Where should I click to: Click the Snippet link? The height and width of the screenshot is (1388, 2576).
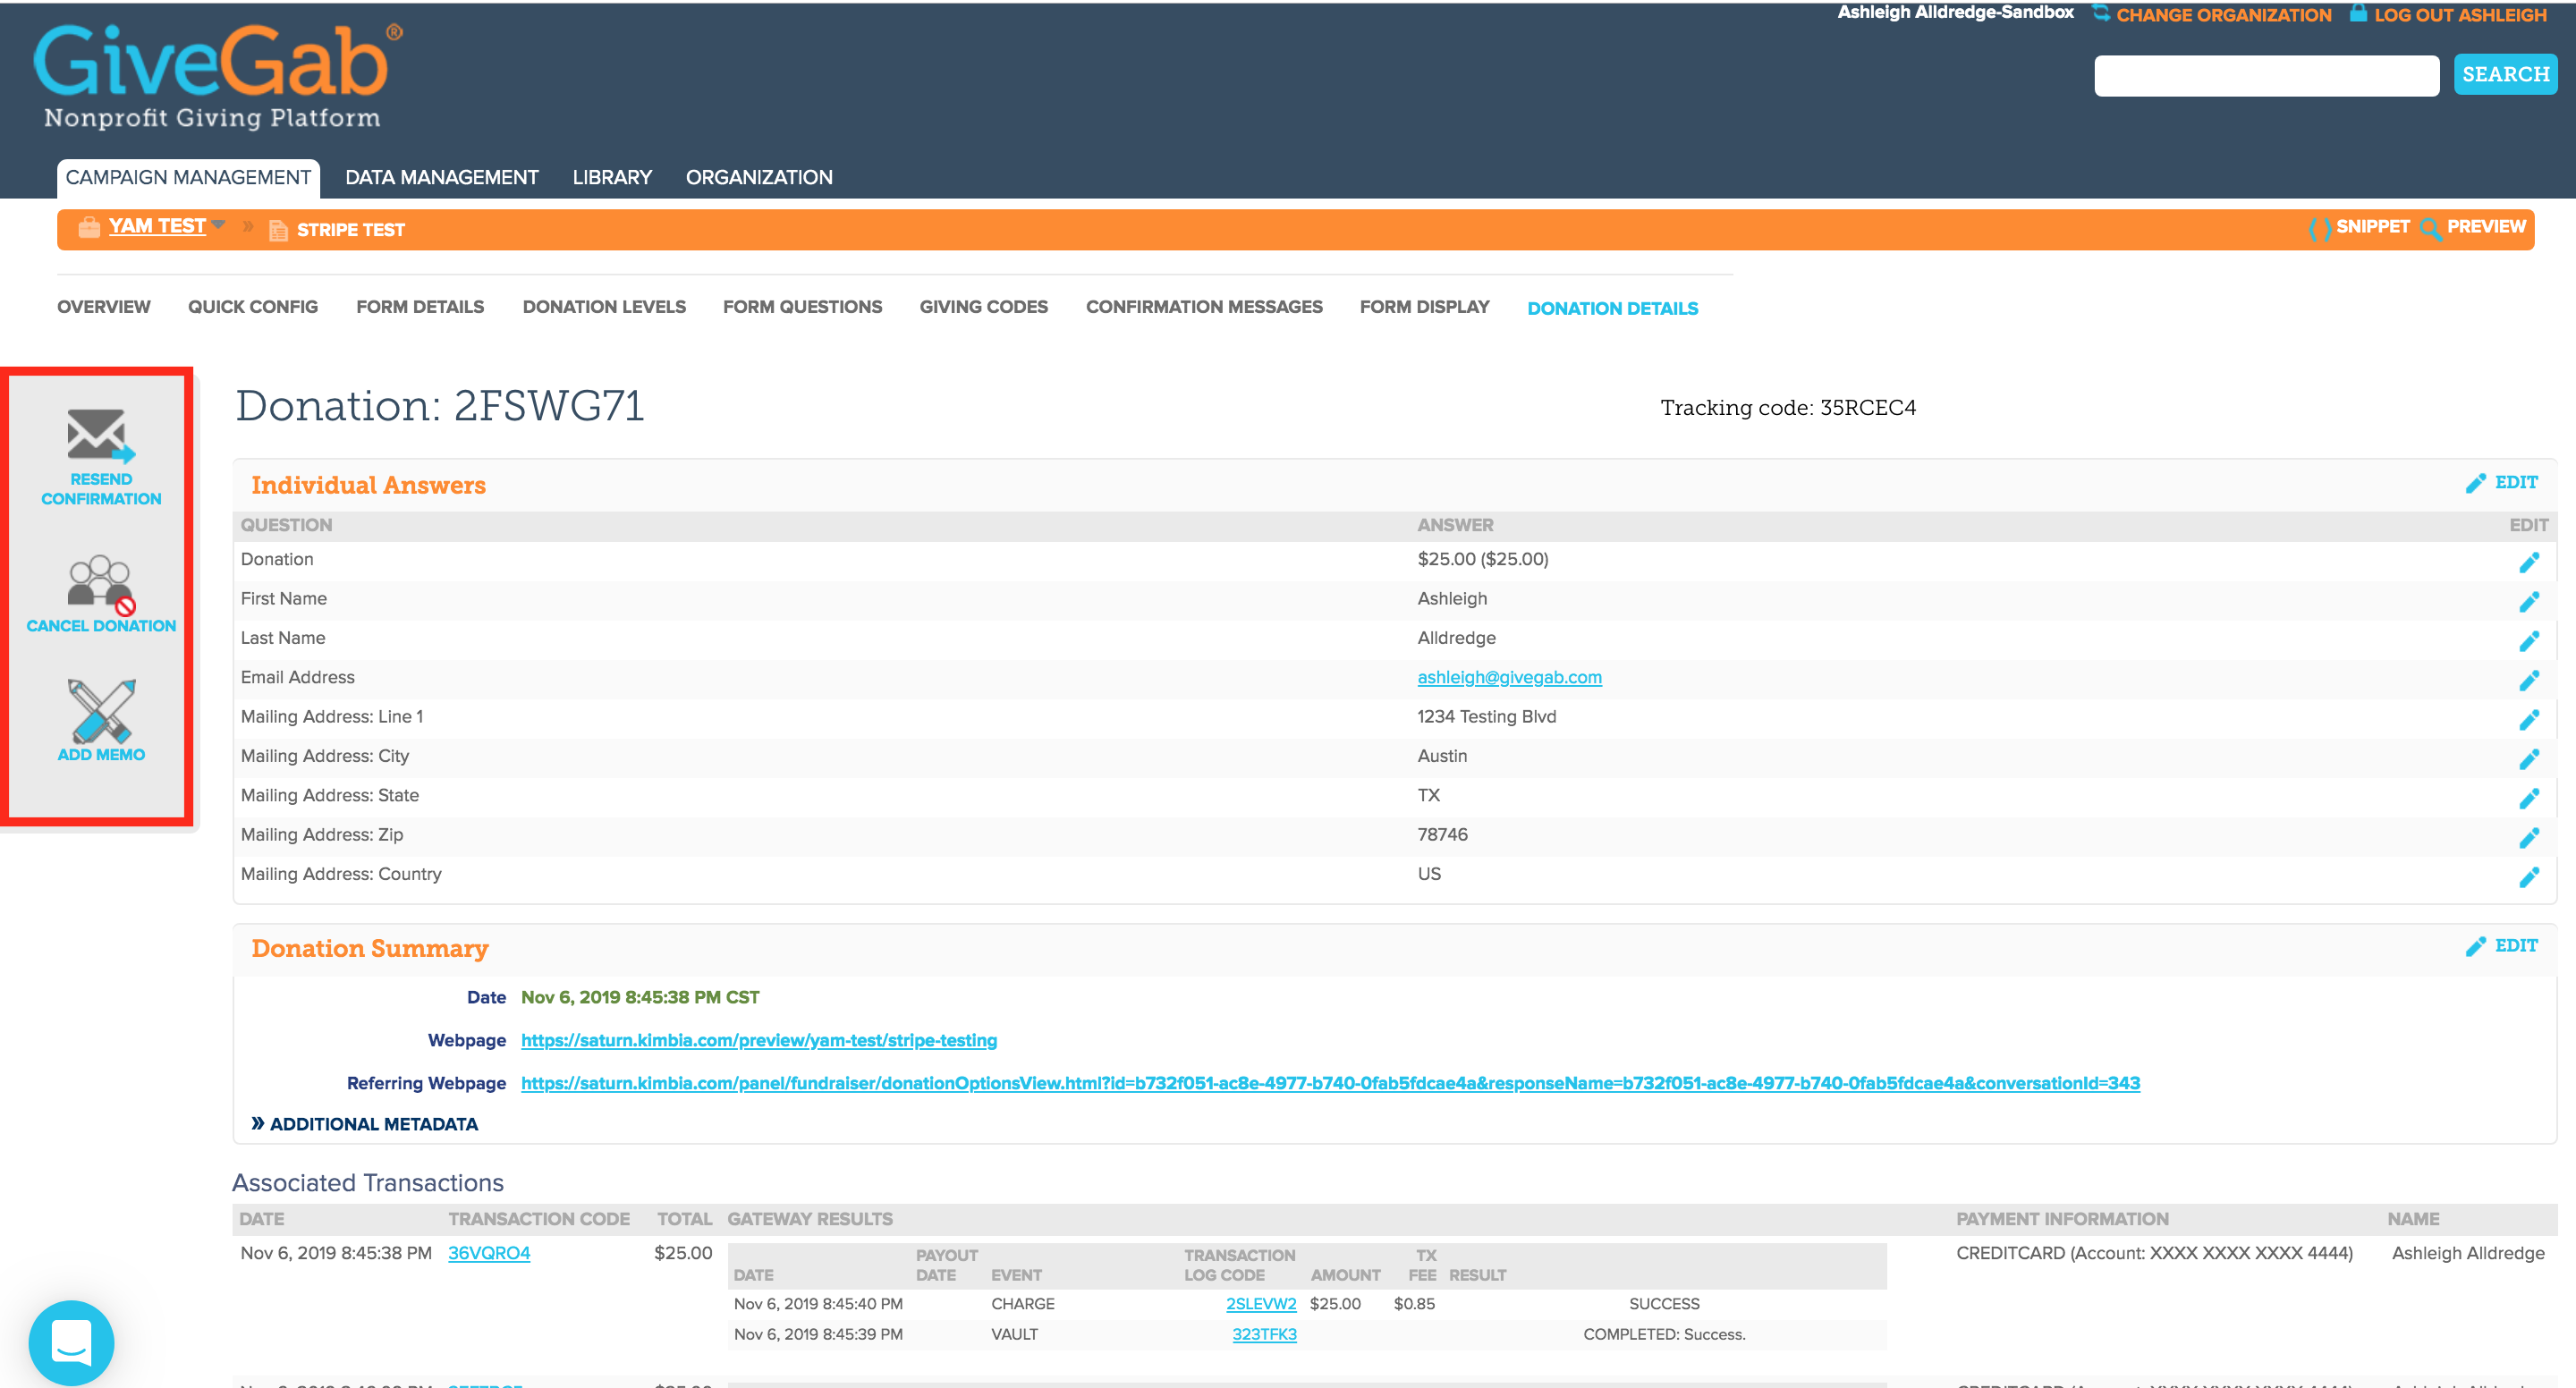(2372, 227)
